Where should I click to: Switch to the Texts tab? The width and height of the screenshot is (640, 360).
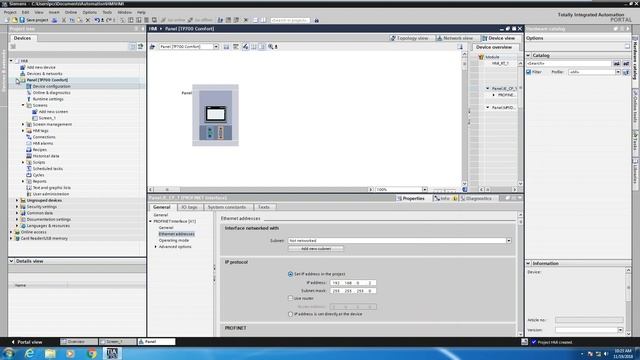click(264, 207)
